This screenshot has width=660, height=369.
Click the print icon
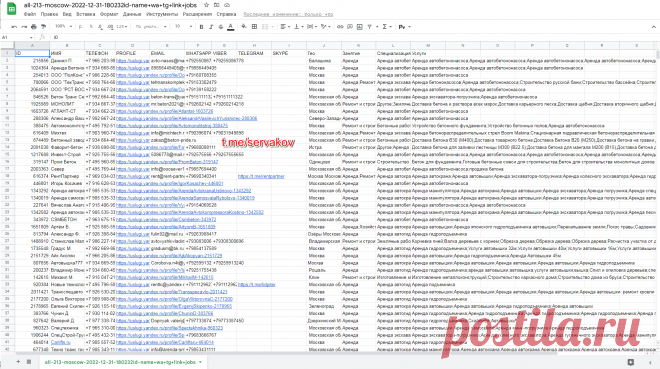(34, 27)
